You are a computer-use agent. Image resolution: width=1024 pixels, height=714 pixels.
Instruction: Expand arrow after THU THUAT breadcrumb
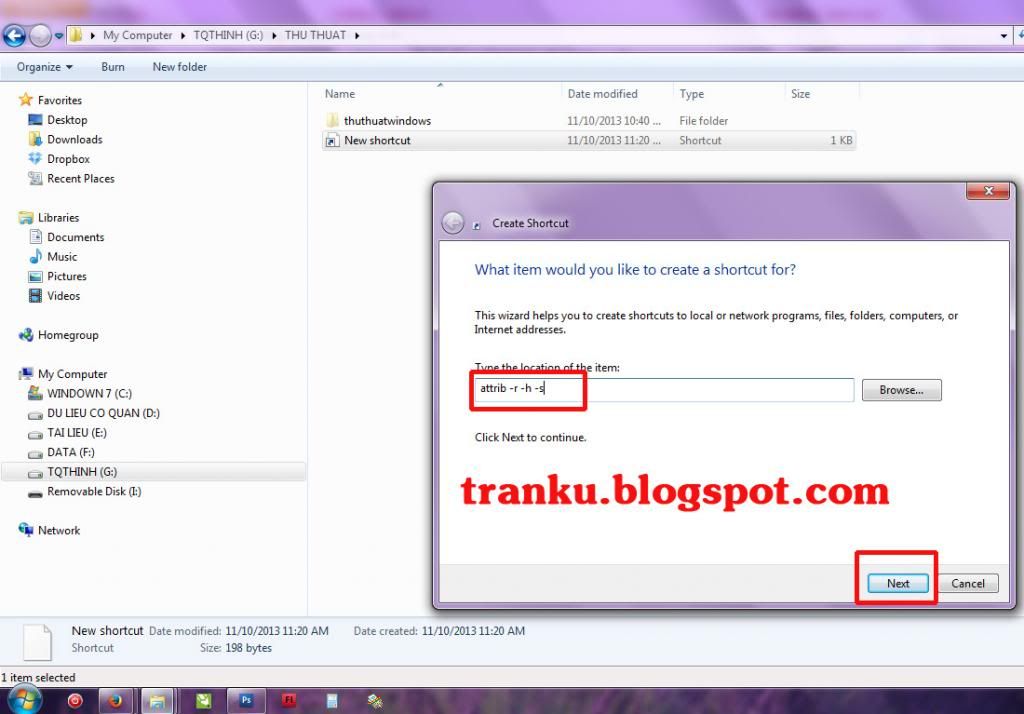357,36
